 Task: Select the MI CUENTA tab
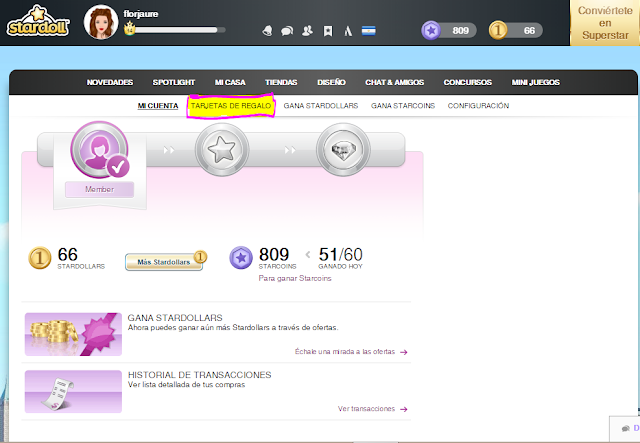click(158, 106)
